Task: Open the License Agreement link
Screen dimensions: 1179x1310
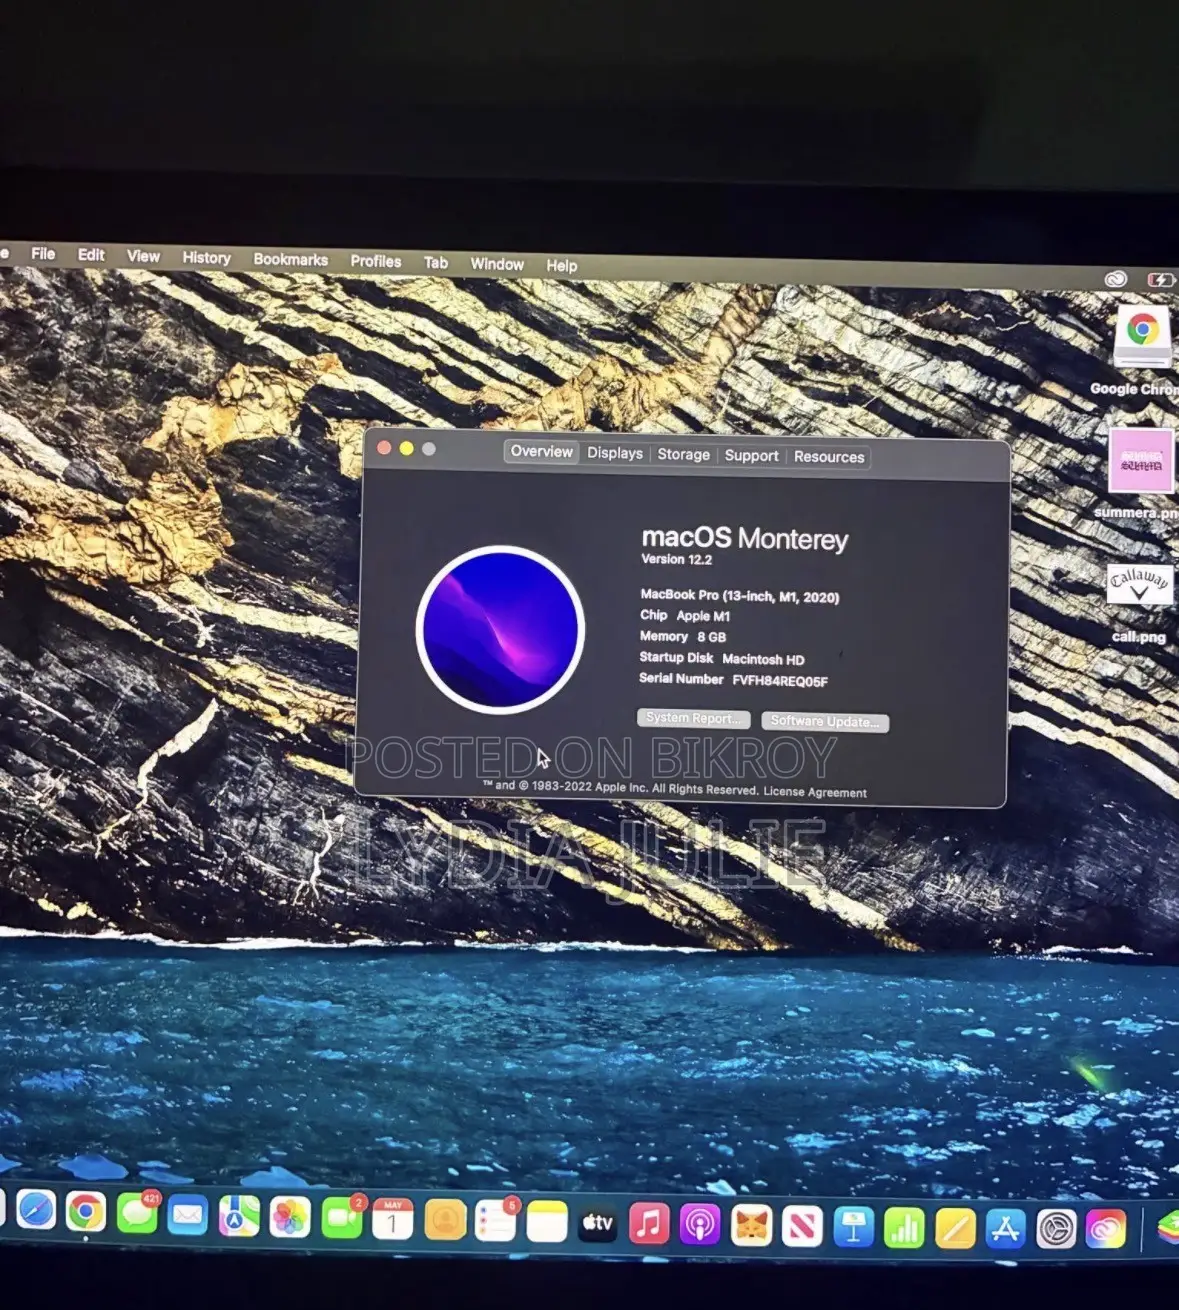Action: pos(815,792)
